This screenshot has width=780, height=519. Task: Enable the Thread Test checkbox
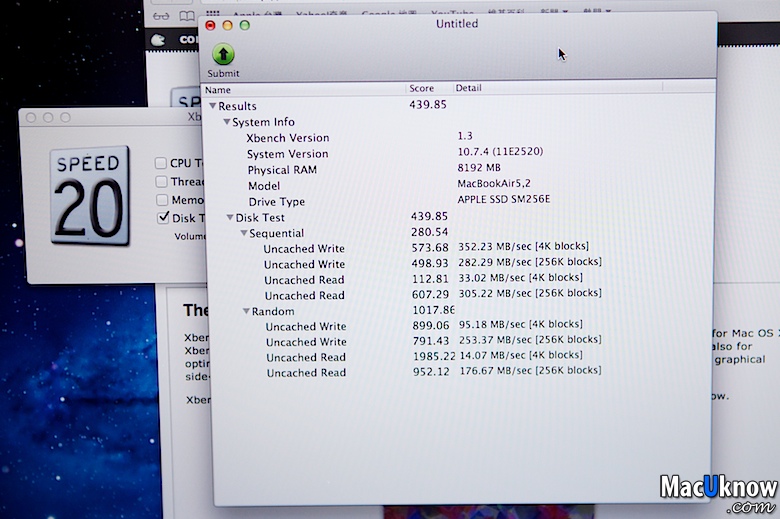point(161,182)
